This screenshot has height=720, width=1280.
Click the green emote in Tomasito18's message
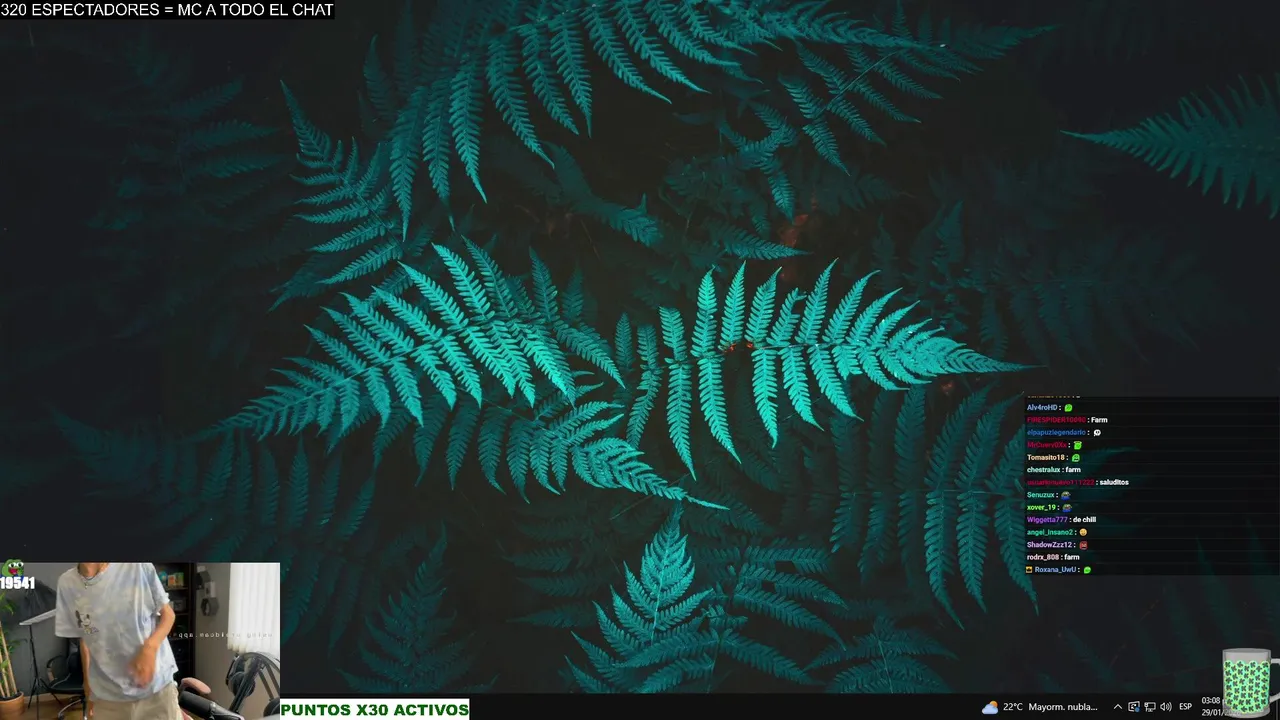[1075, 458]
